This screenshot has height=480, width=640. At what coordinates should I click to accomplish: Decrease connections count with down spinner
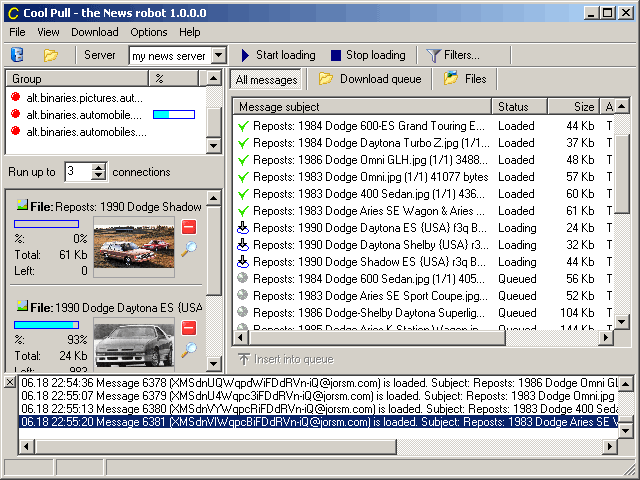pos(98,176)
